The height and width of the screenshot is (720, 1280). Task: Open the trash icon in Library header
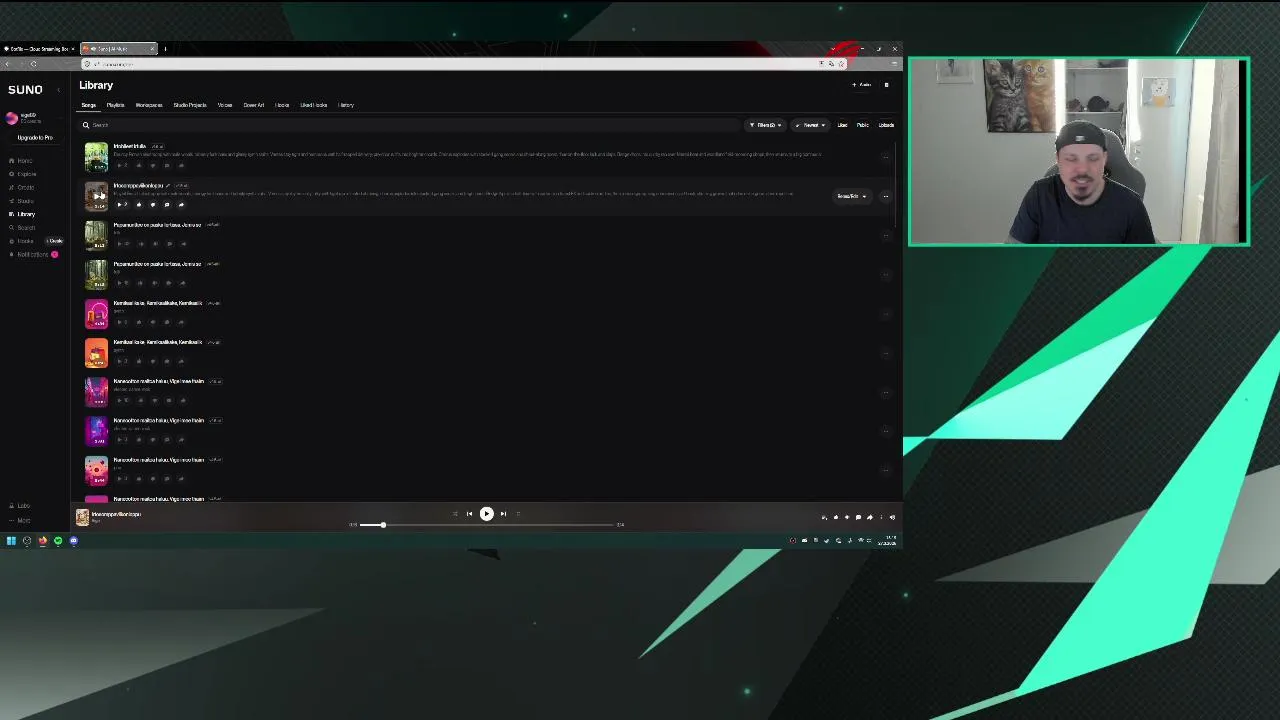886,85
